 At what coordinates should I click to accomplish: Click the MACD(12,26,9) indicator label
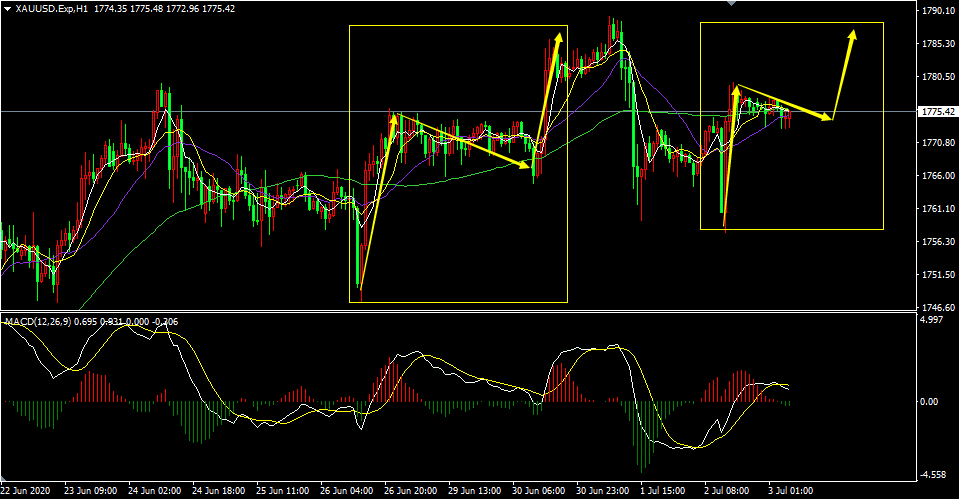coord(37,321)
